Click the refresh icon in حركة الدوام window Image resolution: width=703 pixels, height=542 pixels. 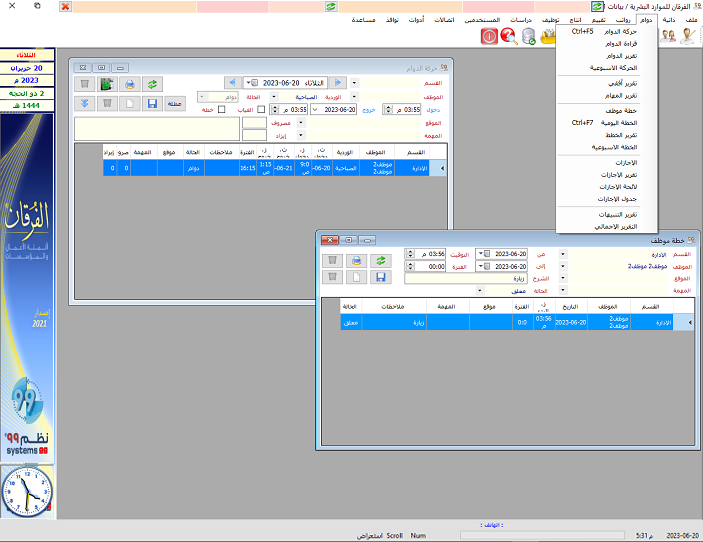click(152, 83)
